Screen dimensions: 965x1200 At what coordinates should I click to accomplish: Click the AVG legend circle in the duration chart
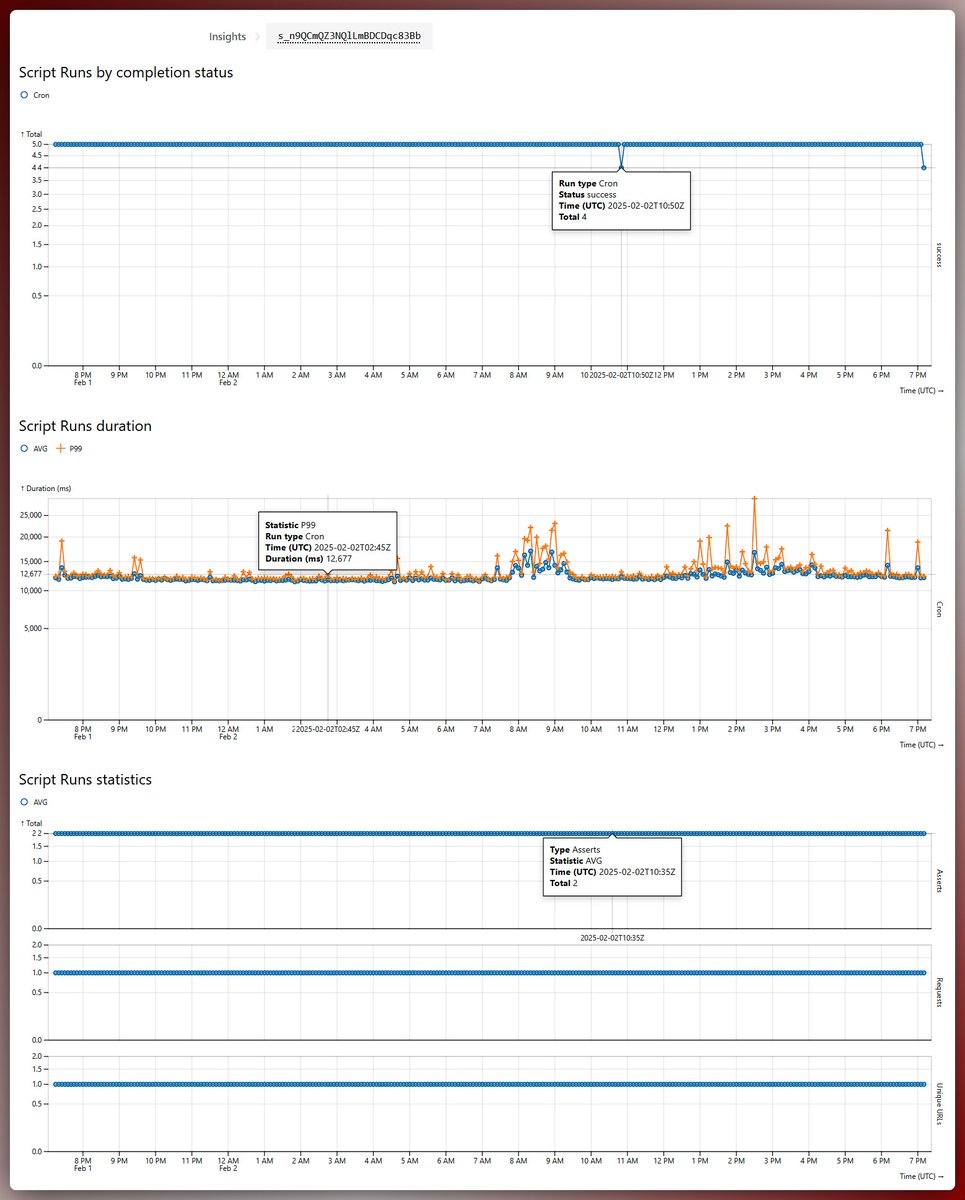point(25,449)
